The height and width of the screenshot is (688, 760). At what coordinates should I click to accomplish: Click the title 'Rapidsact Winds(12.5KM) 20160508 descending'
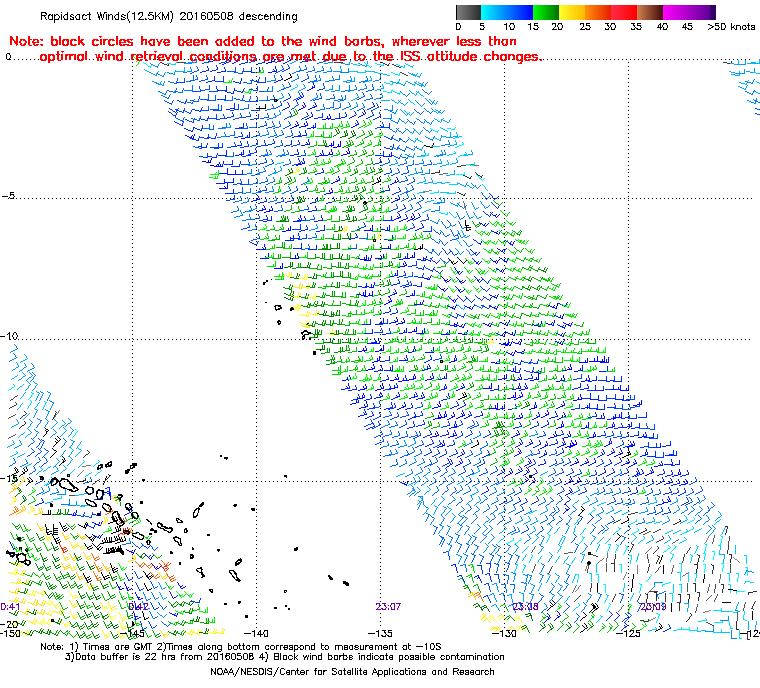pyautogui.click(x=169, y=16)
